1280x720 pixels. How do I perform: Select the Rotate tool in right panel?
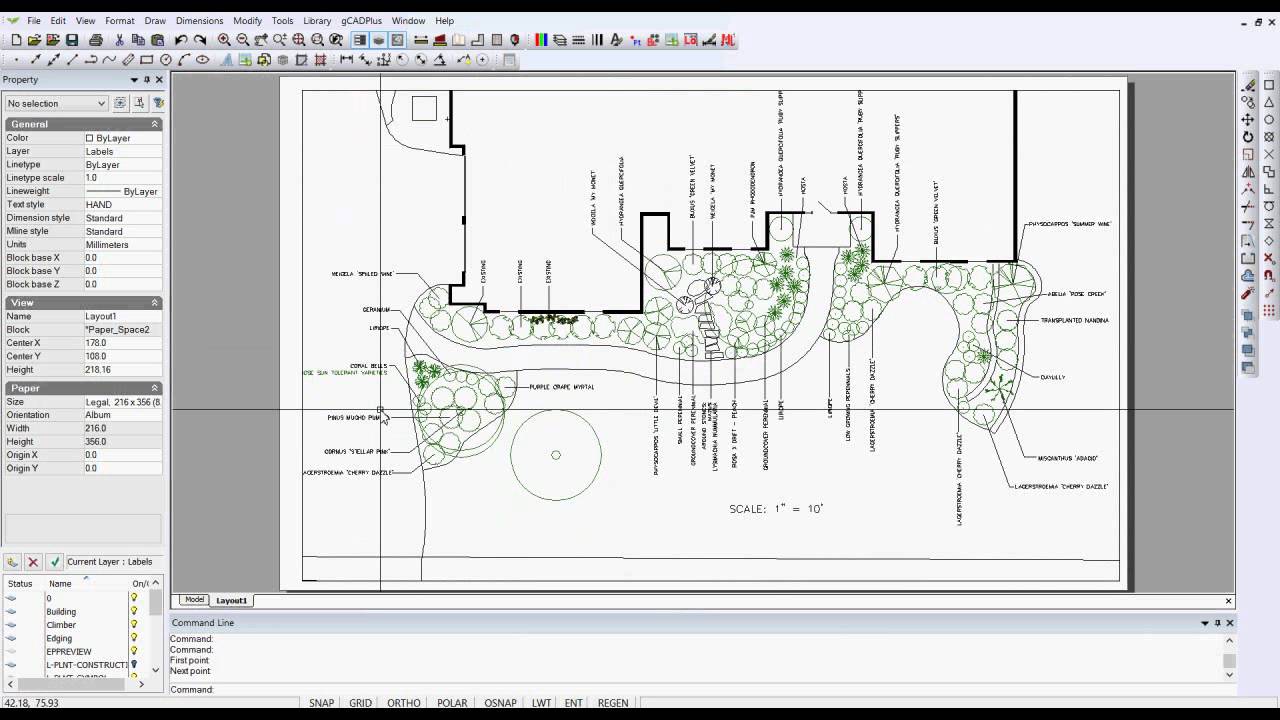[x=1247, y=137]
